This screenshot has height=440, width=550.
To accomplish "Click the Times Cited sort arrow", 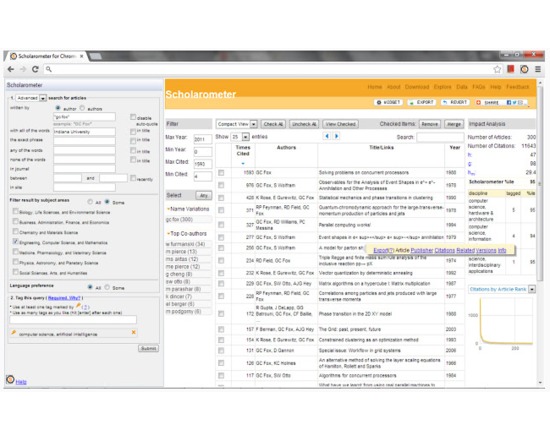I will (x=243, y=164).
